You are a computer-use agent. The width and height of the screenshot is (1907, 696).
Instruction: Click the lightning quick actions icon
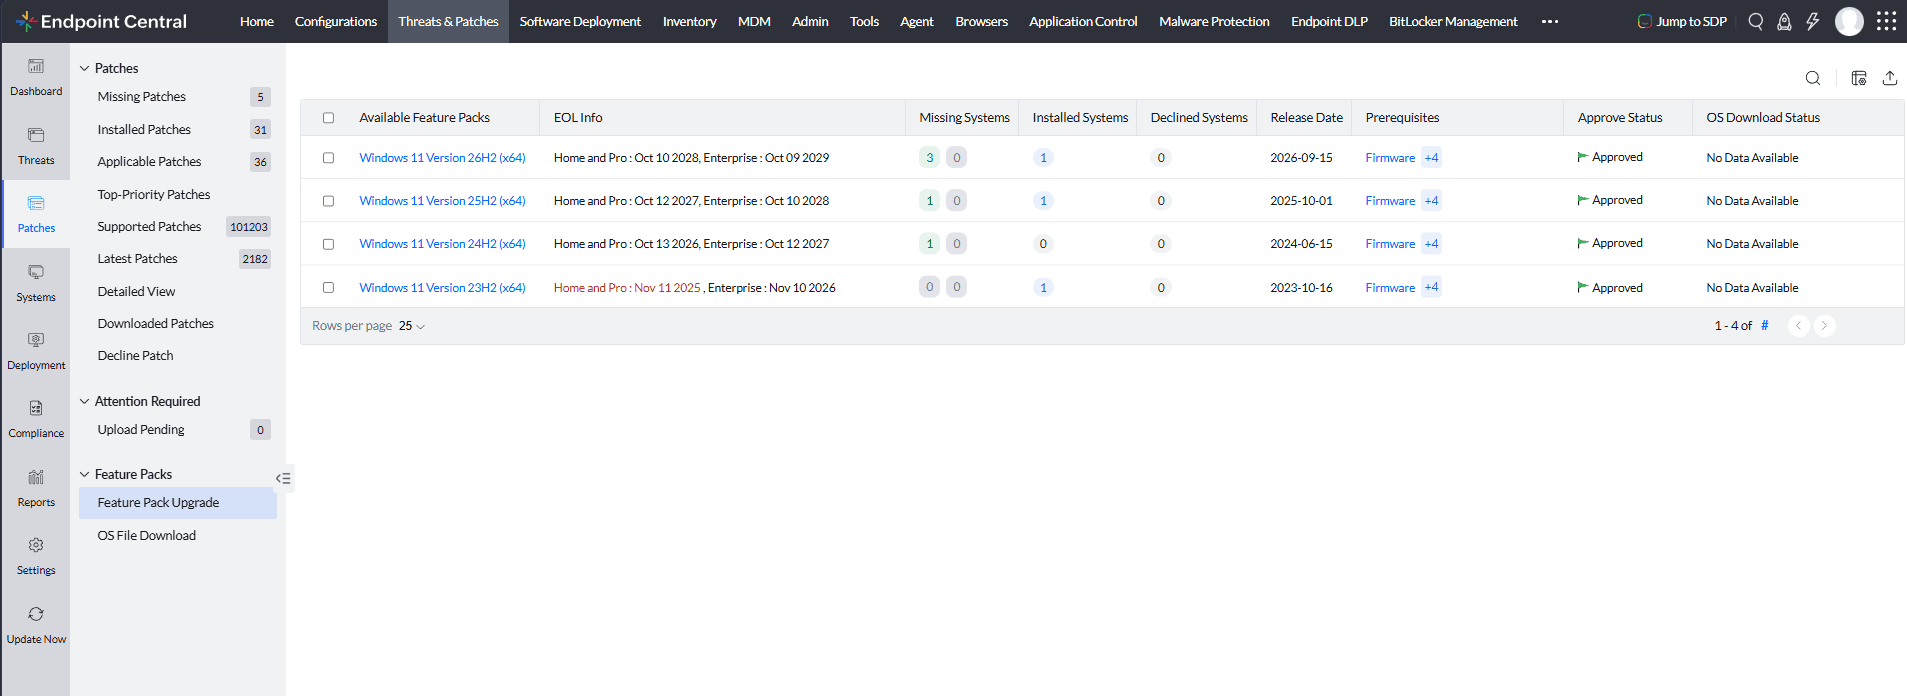[x=1812, y=21]
